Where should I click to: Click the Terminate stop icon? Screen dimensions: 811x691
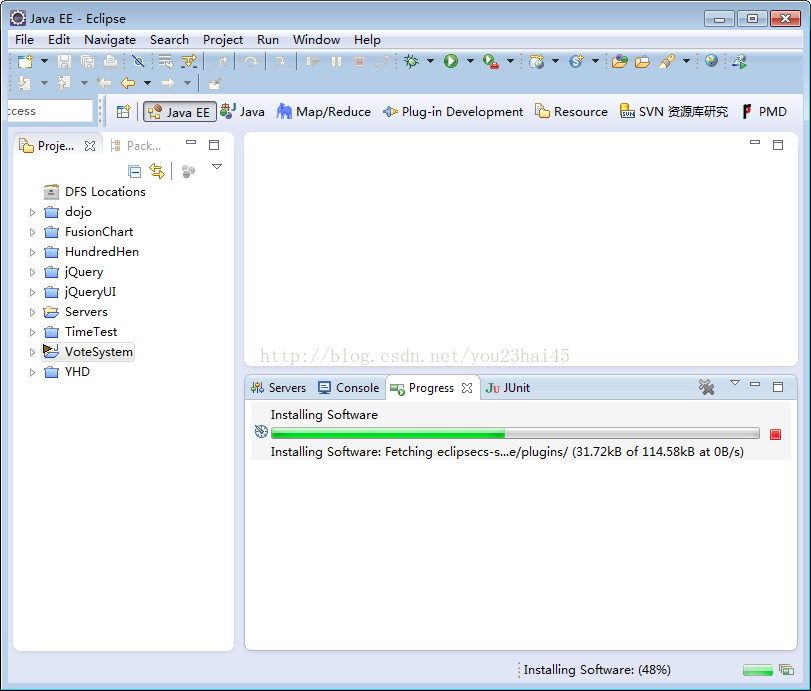(x=359, y=62)
